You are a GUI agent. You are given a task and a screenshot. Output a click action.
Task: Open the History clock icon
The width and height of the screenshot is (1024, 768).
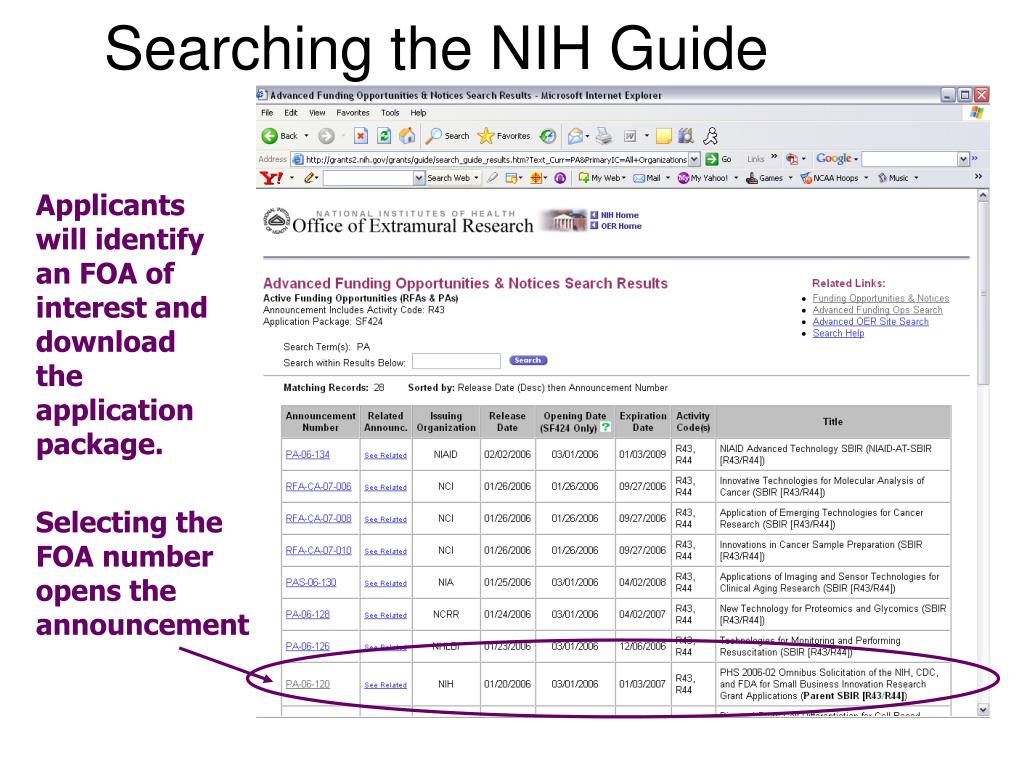coord(548,136)
